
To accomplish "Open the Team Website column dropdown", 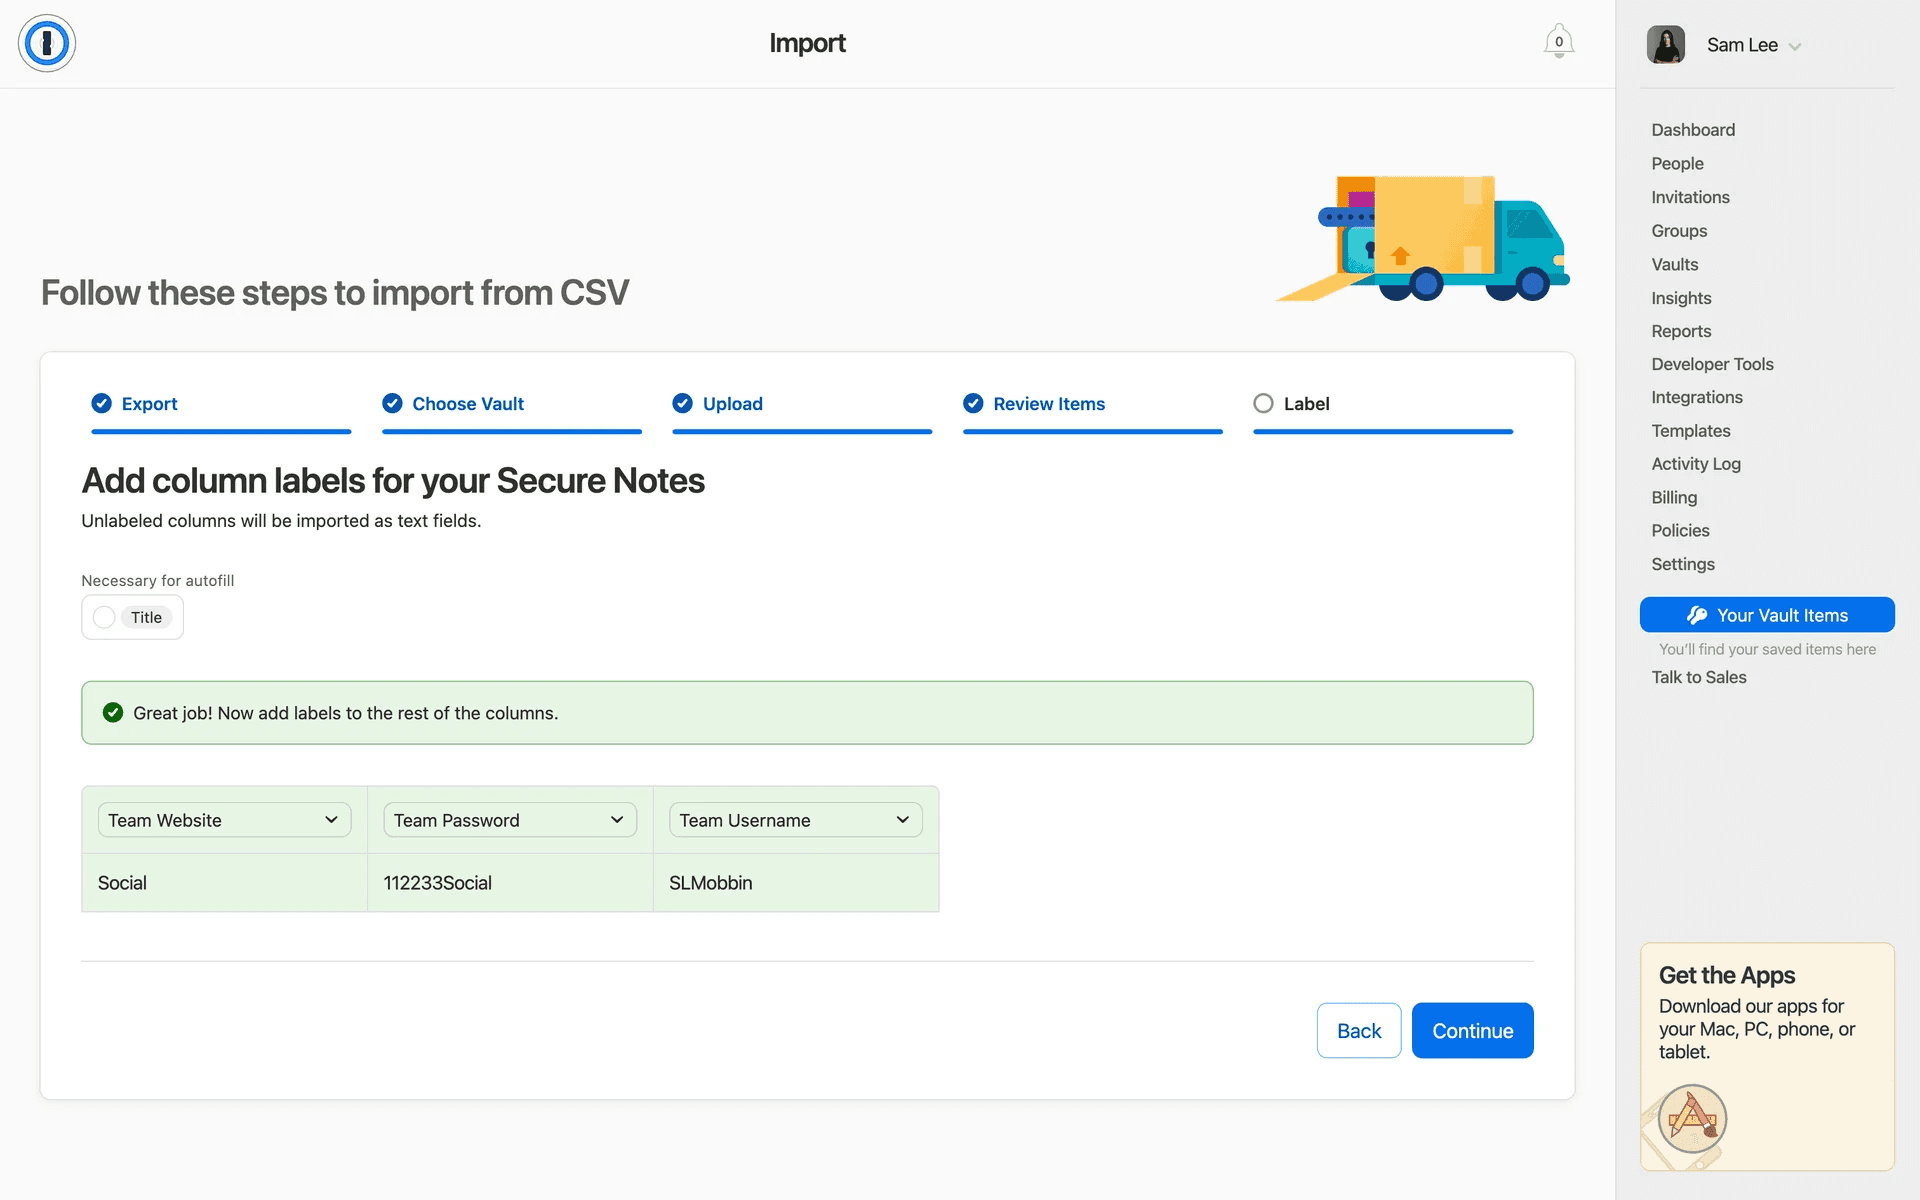I will click(224, 820).
